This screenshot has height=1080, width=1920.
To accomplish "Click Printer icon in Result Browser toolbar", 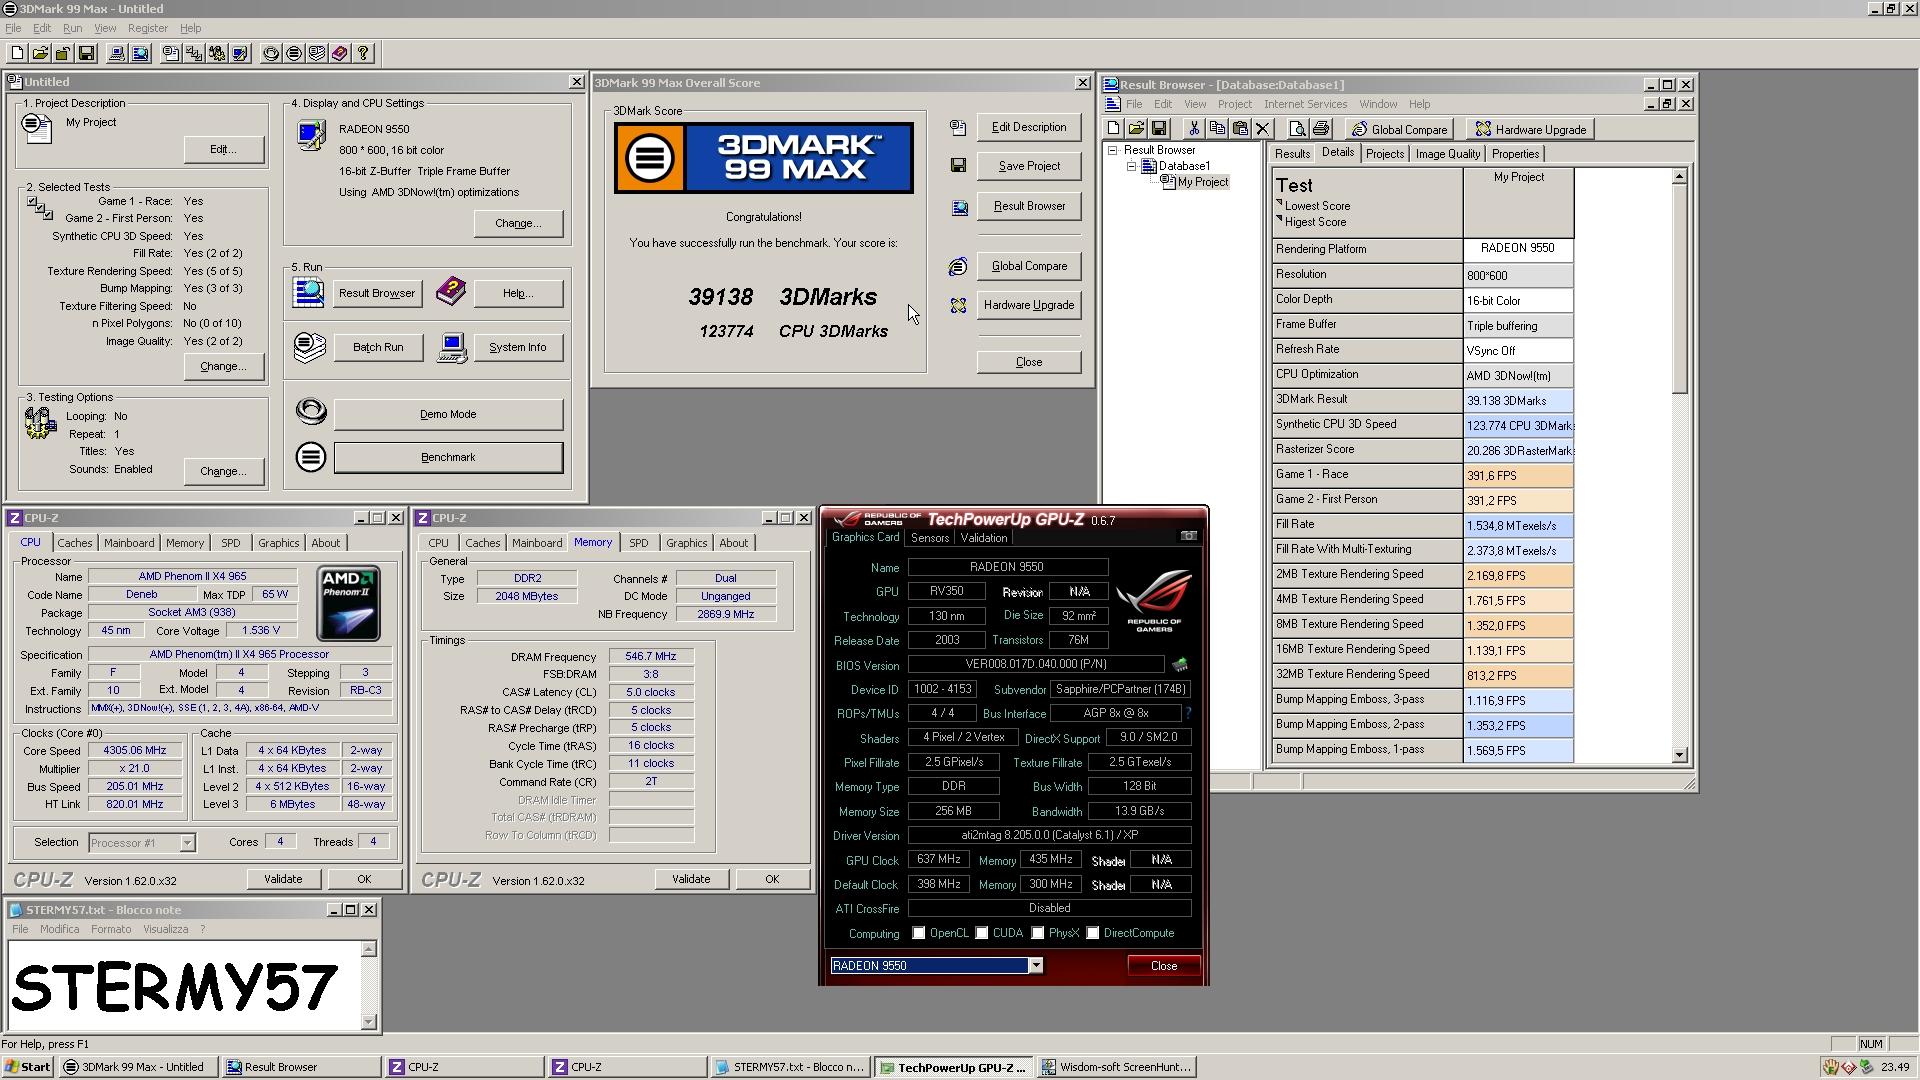I will point(1321,129).
